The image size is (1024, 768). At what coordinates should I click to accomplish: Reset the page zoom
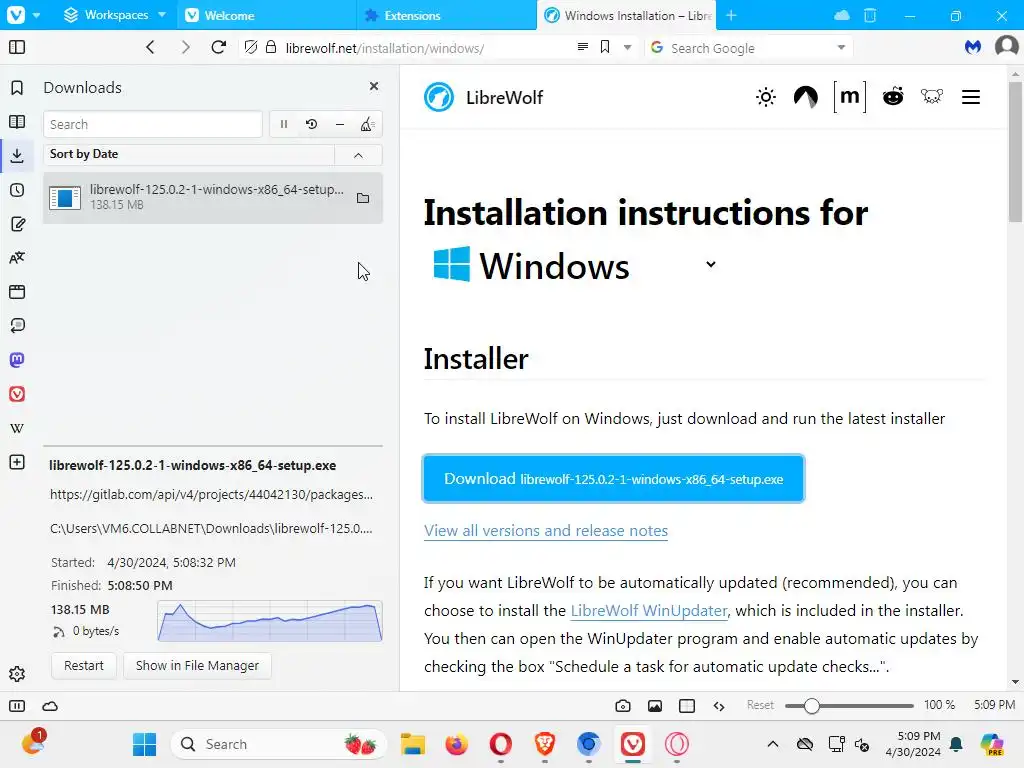point(760,705)
